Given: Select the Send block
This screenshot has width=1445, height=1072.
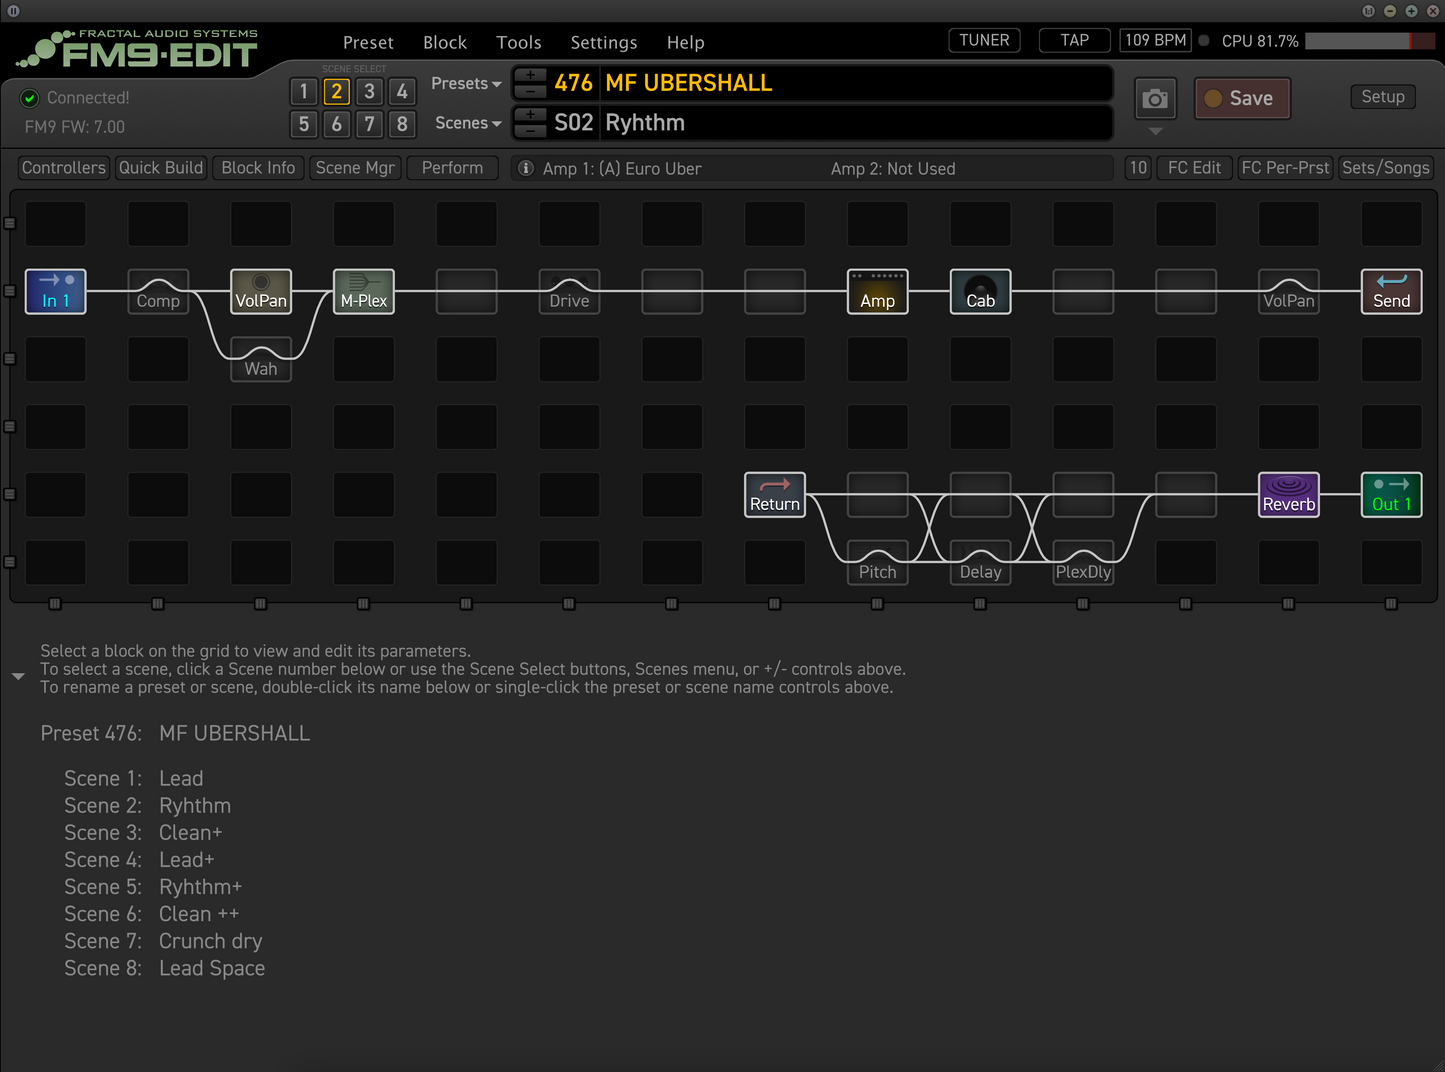Looking at the screenshot, I should pyautogui.click(x=1392, y=291).
